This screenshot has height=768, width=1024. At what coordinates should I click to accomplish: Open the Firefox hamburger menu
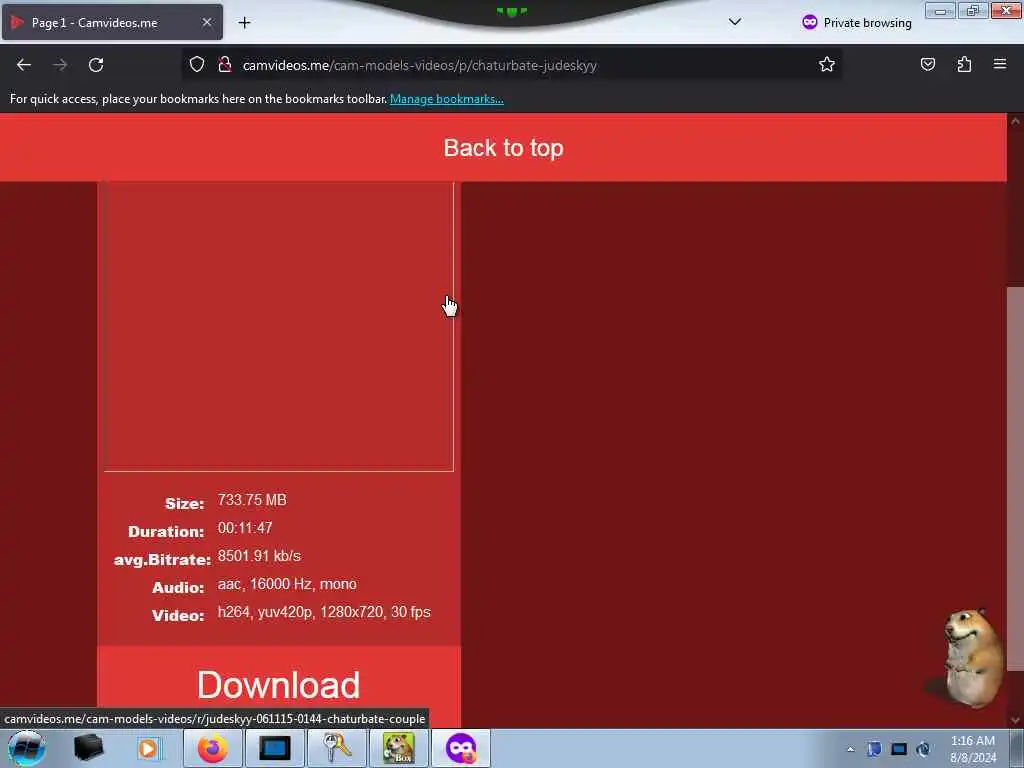pos(1000,65)
